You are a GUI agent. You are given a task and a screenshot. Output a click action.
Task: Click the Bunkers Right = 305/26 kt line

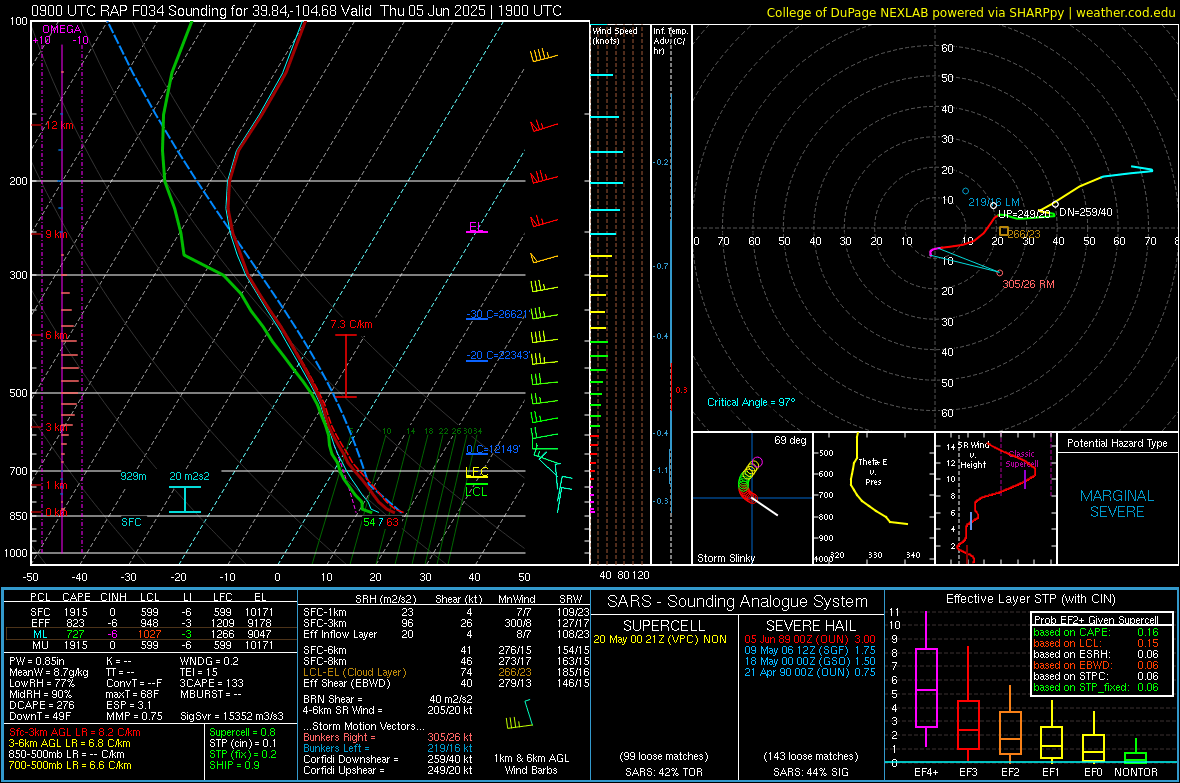(x=388, y=737)
